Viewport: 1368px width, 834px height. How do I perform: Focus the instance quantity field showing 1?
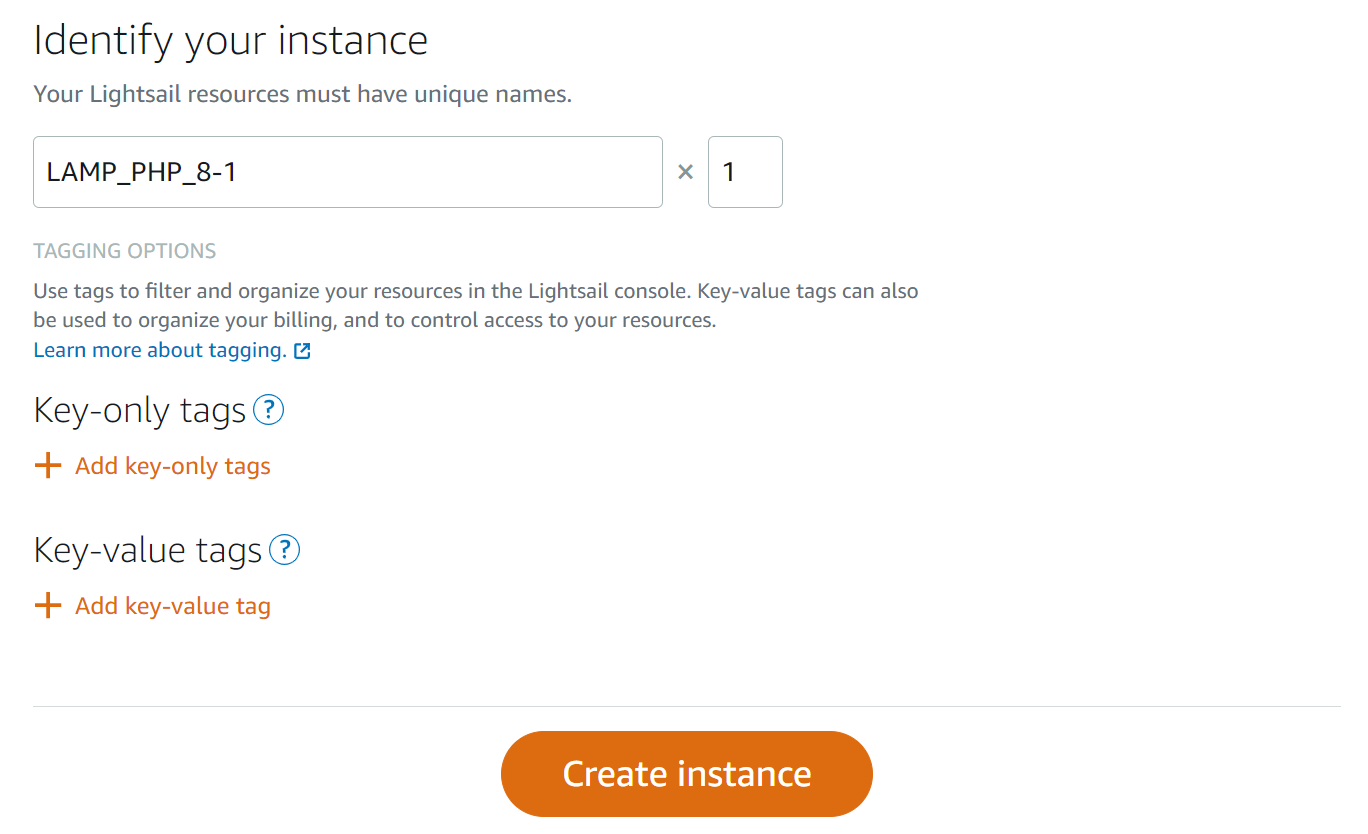tap(745, 172)
